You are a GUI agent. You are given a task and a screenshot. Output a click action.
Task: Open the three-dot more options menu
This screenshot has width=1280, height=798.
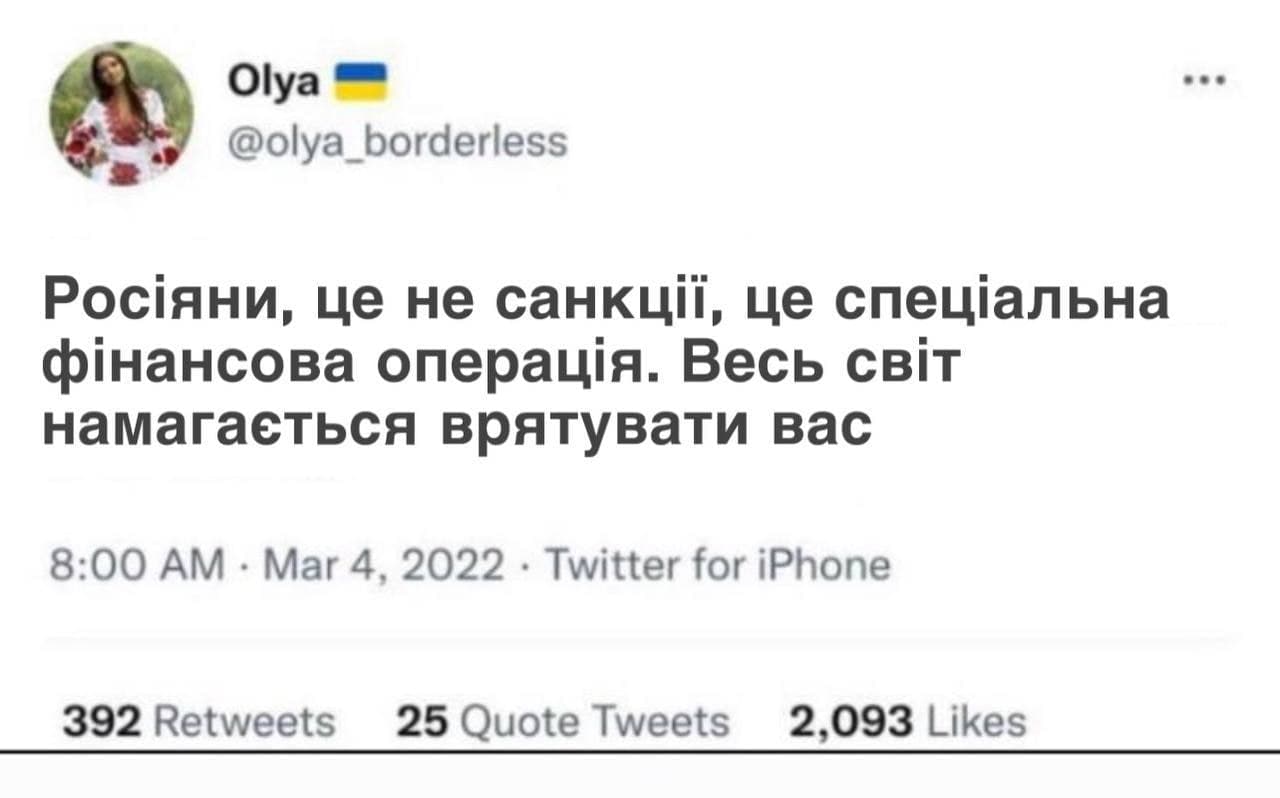[x=1199, y=81]
